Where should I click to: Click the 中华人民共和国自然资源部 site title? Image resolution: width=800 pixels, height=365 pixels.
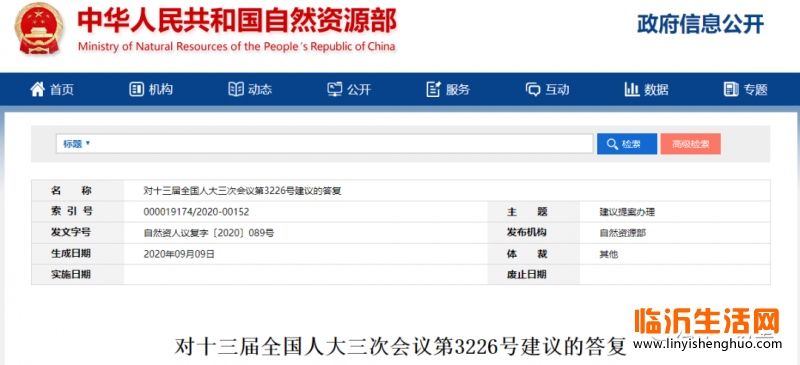pos(237,21)
